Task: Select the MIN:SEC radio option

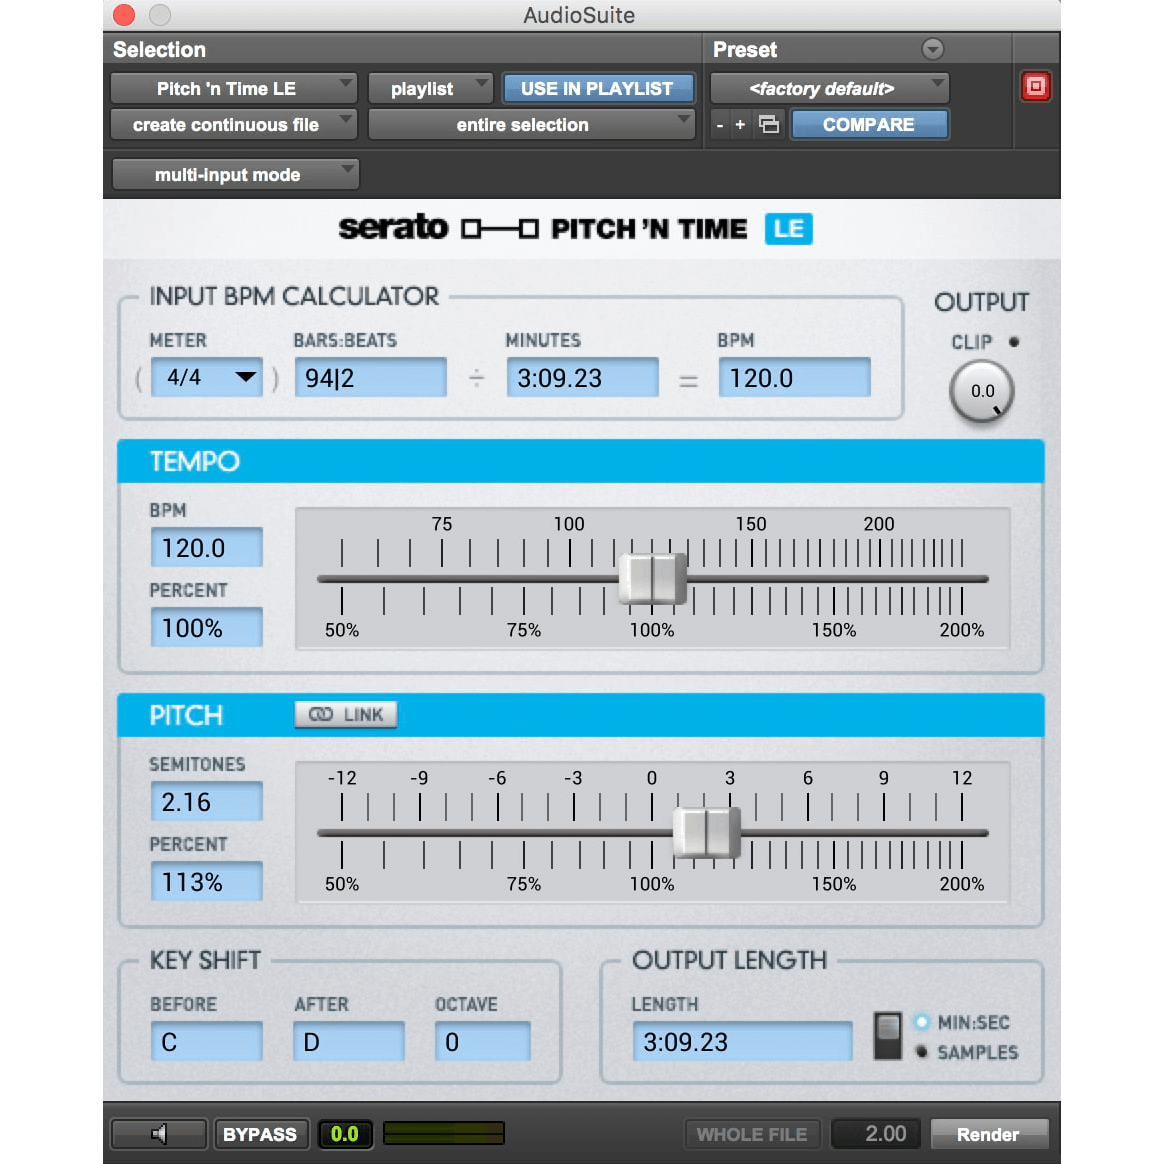Action: coord(922,1022)
